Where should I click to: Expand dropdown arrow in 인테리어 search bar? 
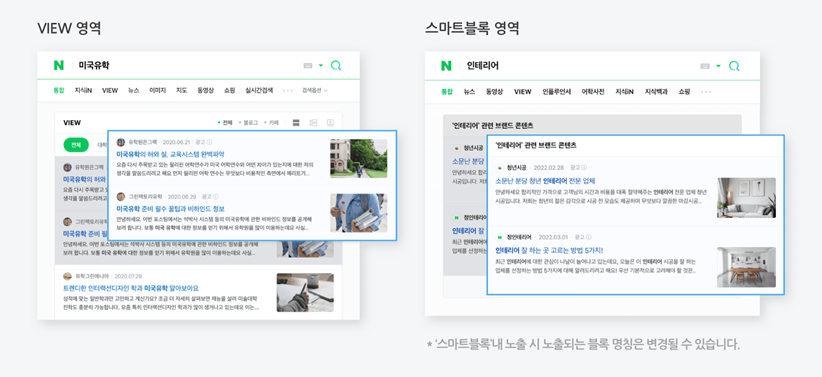pos(718,66)
